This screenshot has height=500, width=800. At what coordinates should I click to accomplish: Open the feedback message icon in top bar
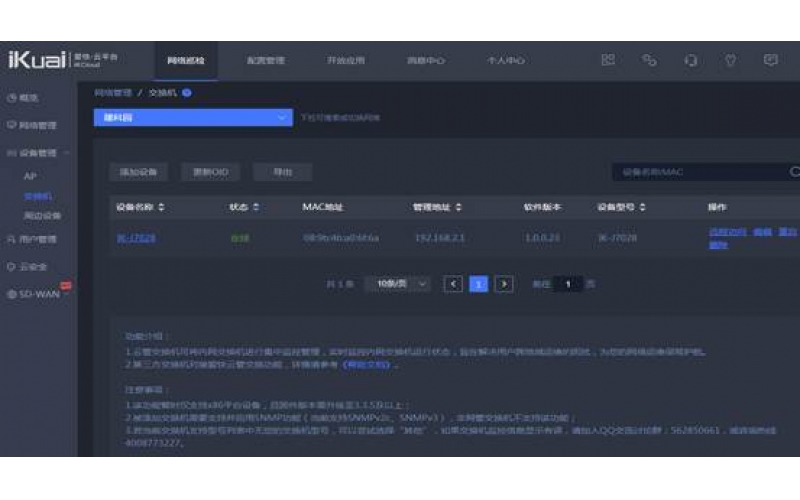coord(771,60)
